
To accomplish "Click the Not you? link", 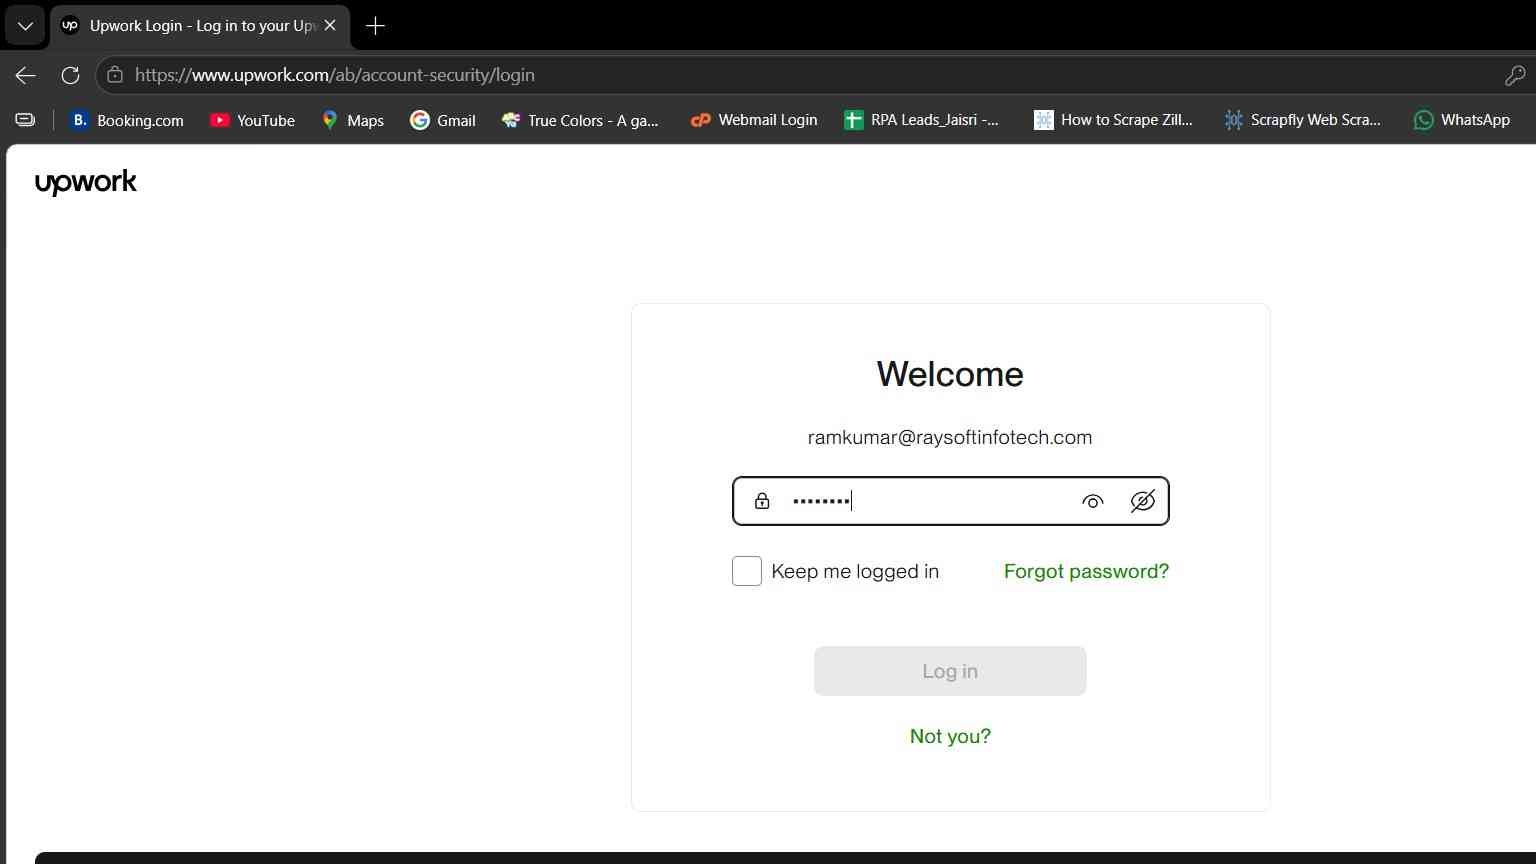I will [x=950, y=736].
